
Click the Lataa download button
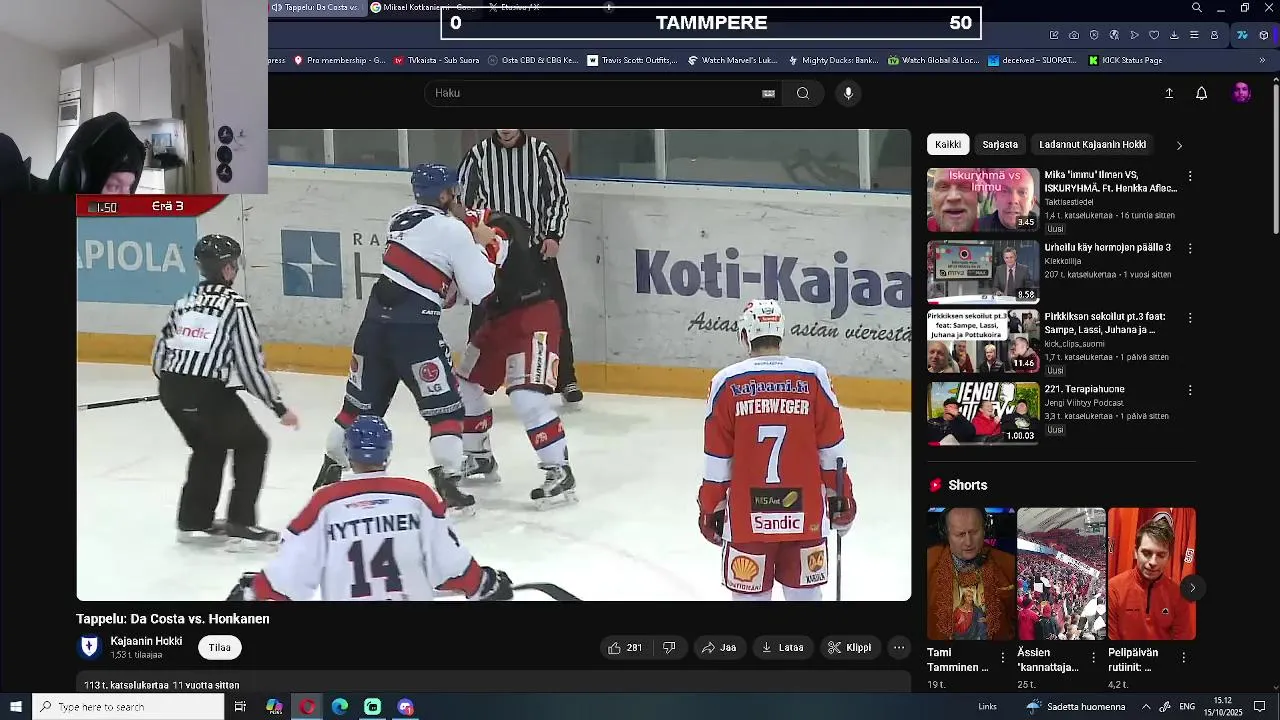point(782,647)
